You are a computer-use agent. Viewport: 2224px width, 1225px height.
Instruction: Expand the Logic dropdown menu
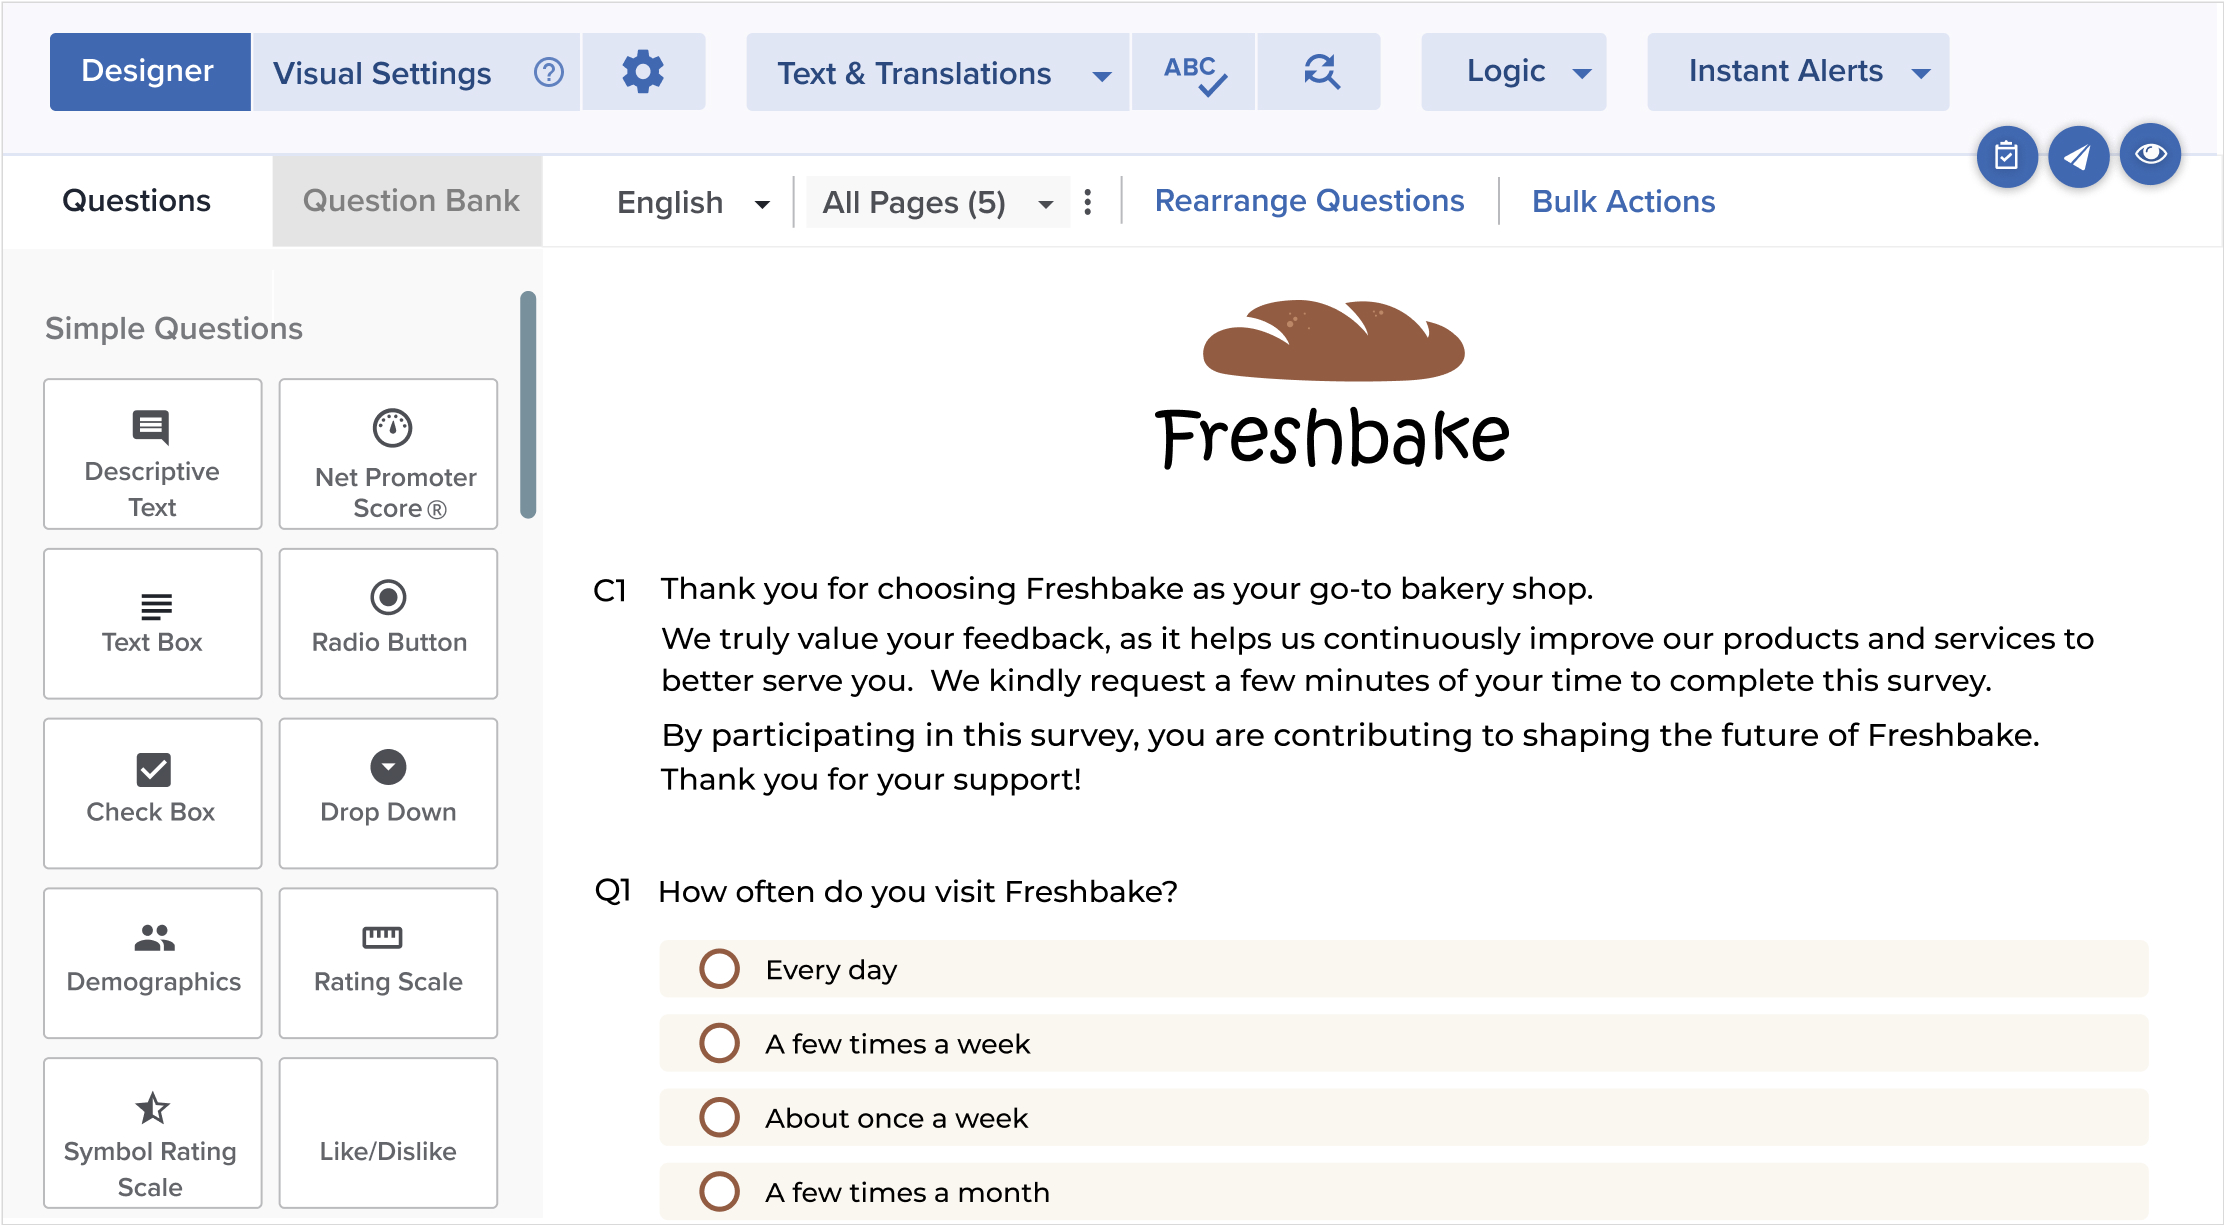(x=1513, y=72)
